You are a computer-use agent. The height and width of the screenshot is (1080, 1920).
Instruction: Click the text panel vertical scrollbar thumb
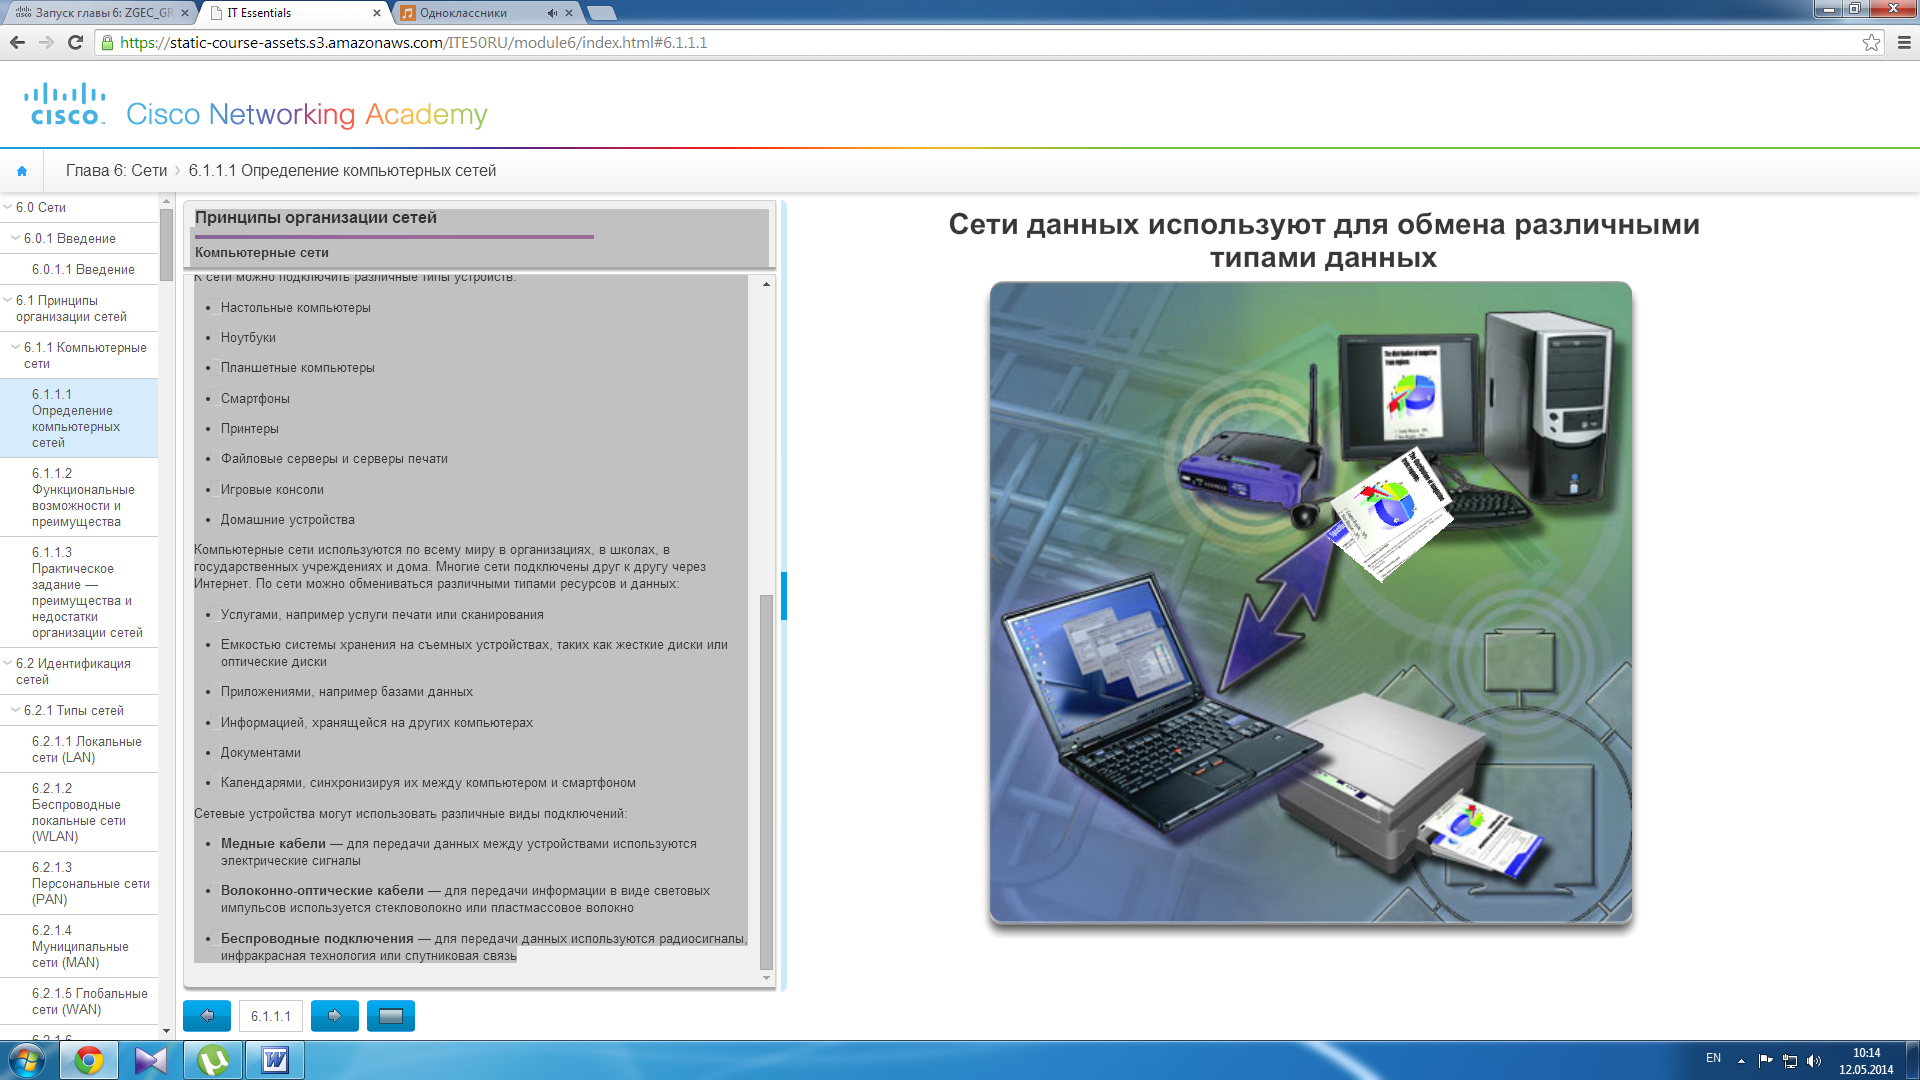pos(766,780)
